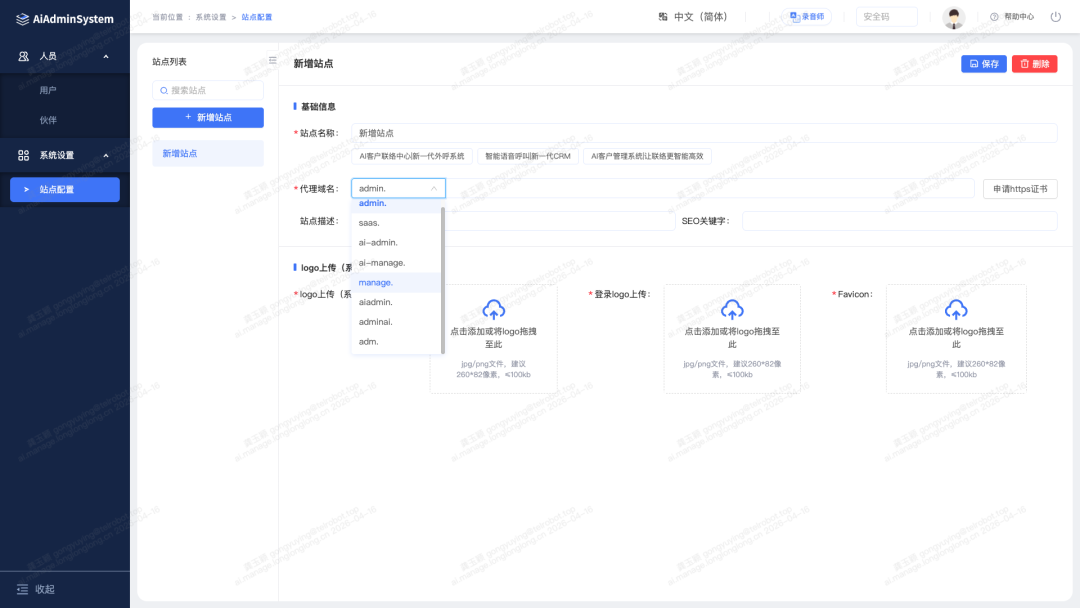Choose ai-admin. from the domain list
Screen dimensions: 1080x608
[x=378, y=242]
